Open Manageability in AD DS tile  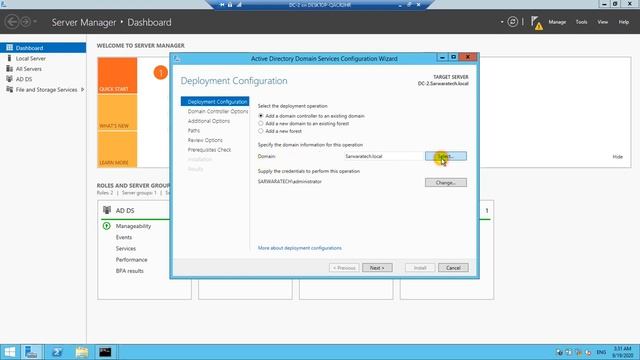133,226
